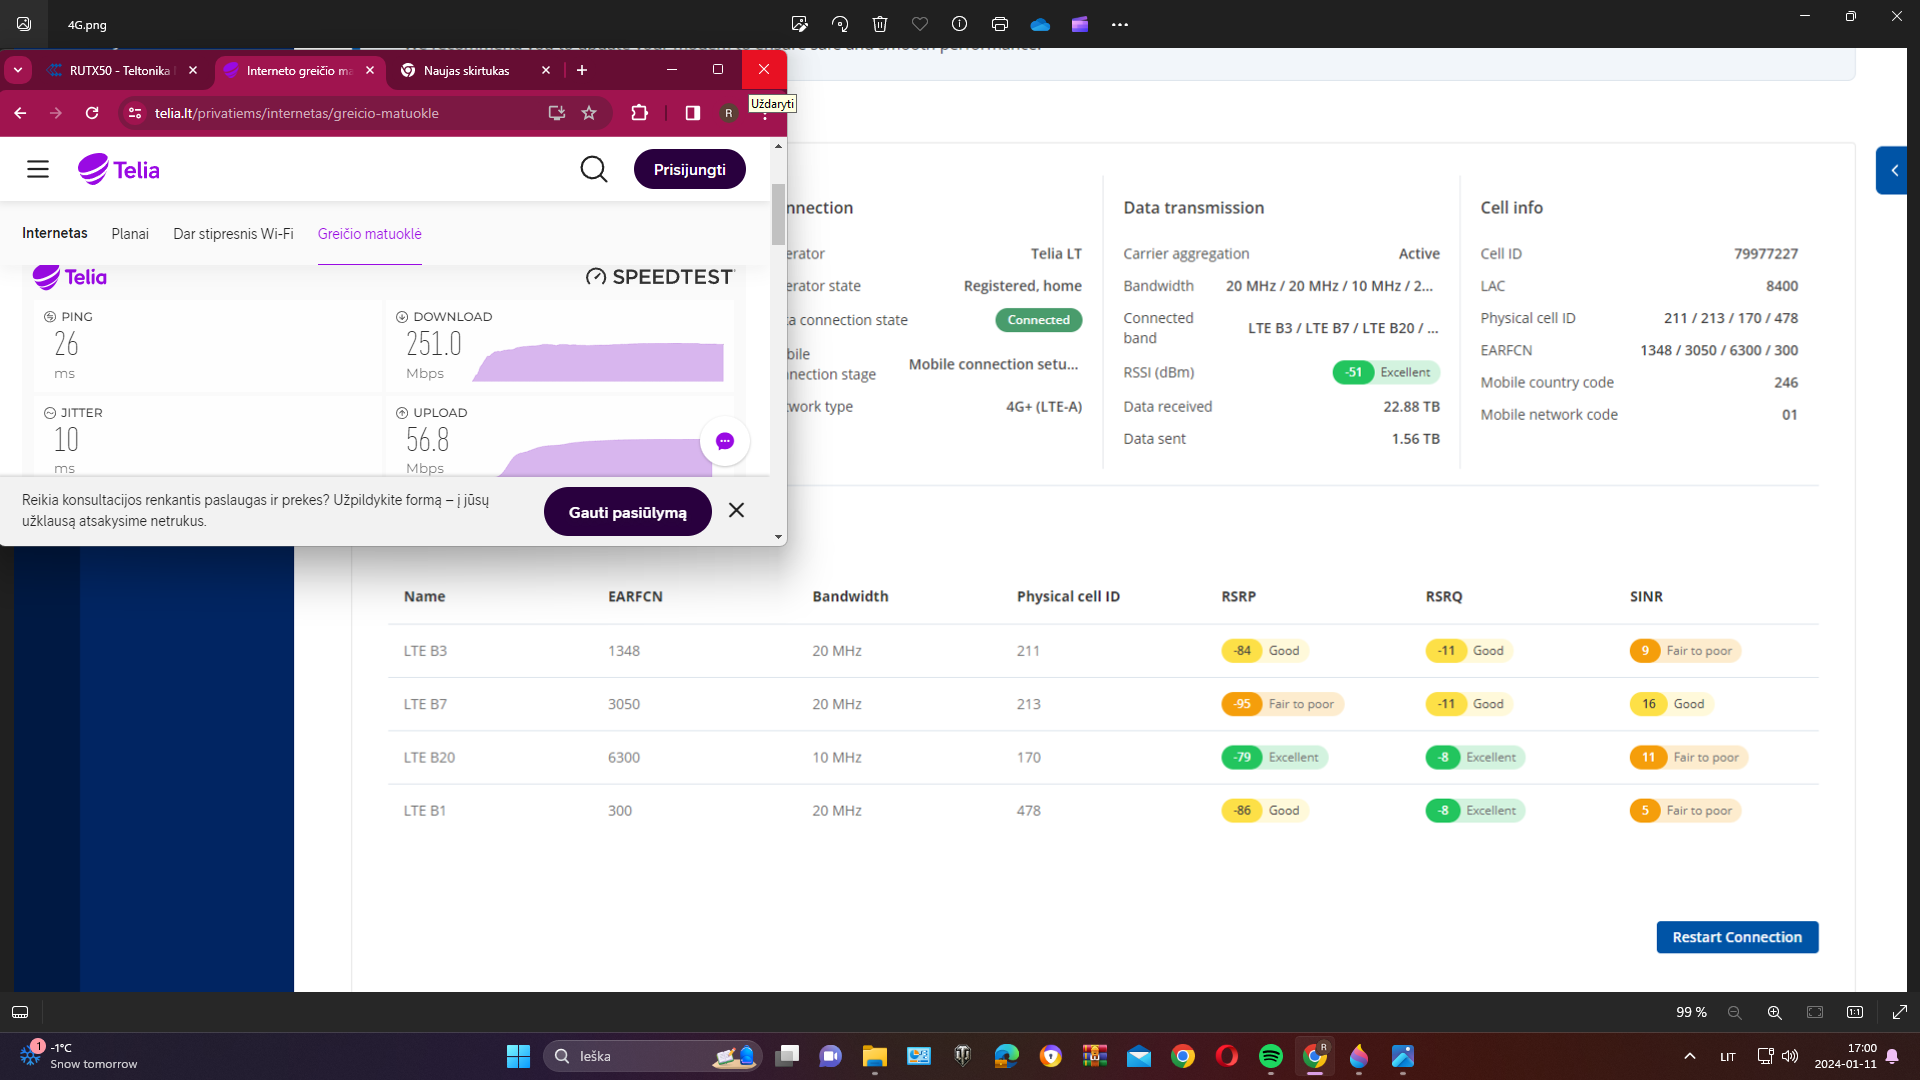Open Chrome tab search dropdown
1920x1080 pixels.
coord(18,70)
